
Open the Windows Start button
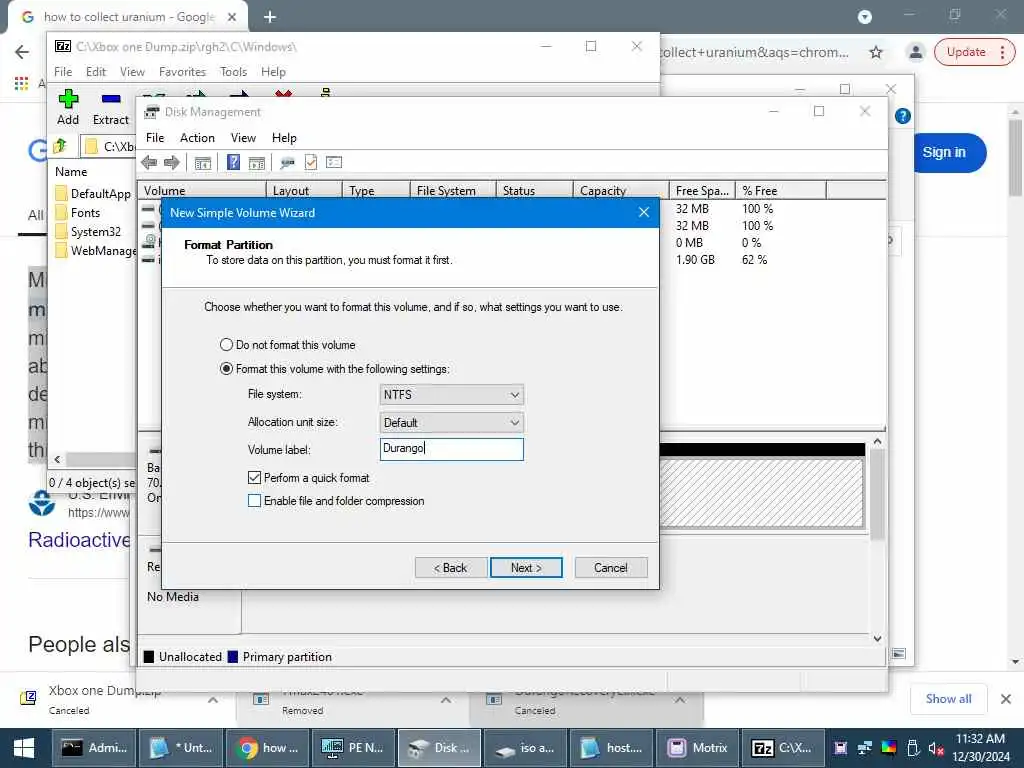point(24,748)
